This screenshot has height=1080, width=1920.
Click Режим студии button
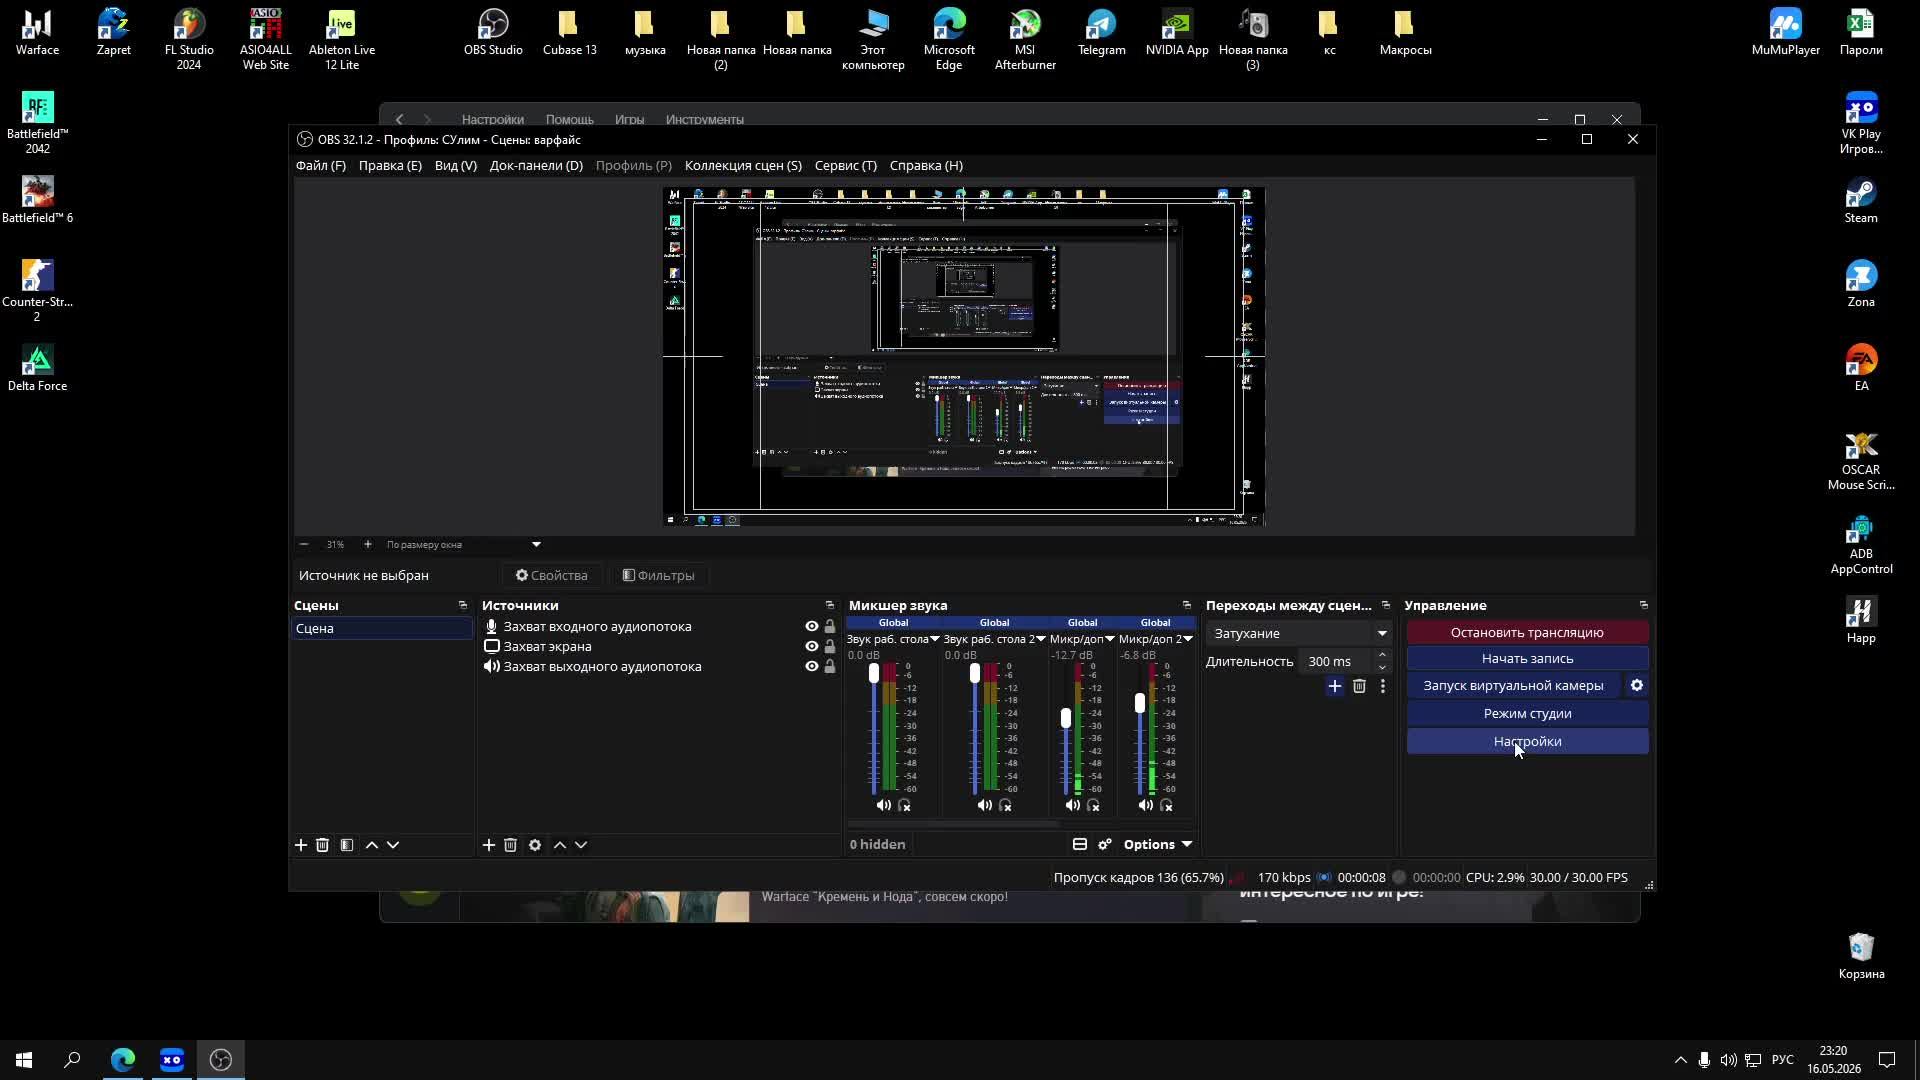pyautogui.click(x=1527, y=713)
